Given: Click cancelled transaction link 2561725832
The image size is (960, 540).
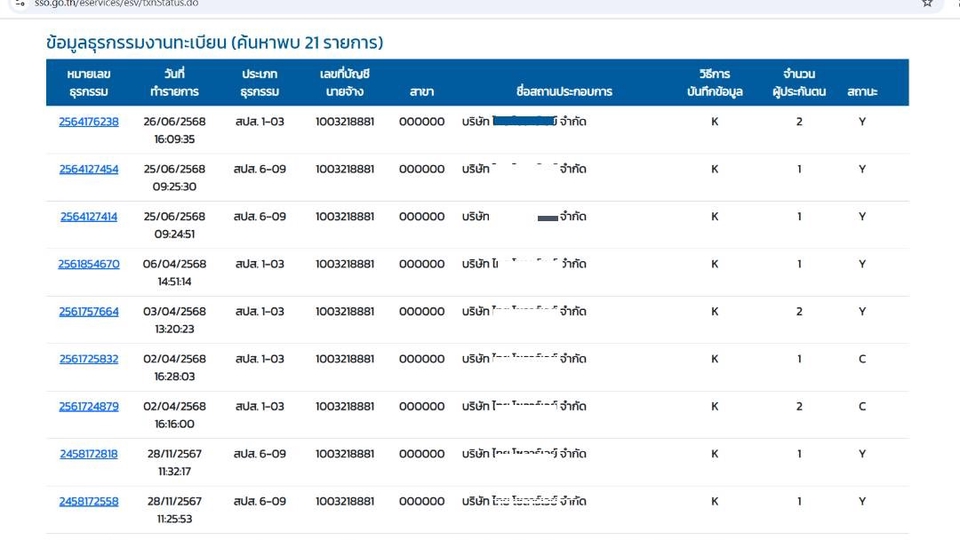Looking at the screenshot, I should (x=88, y=359).
